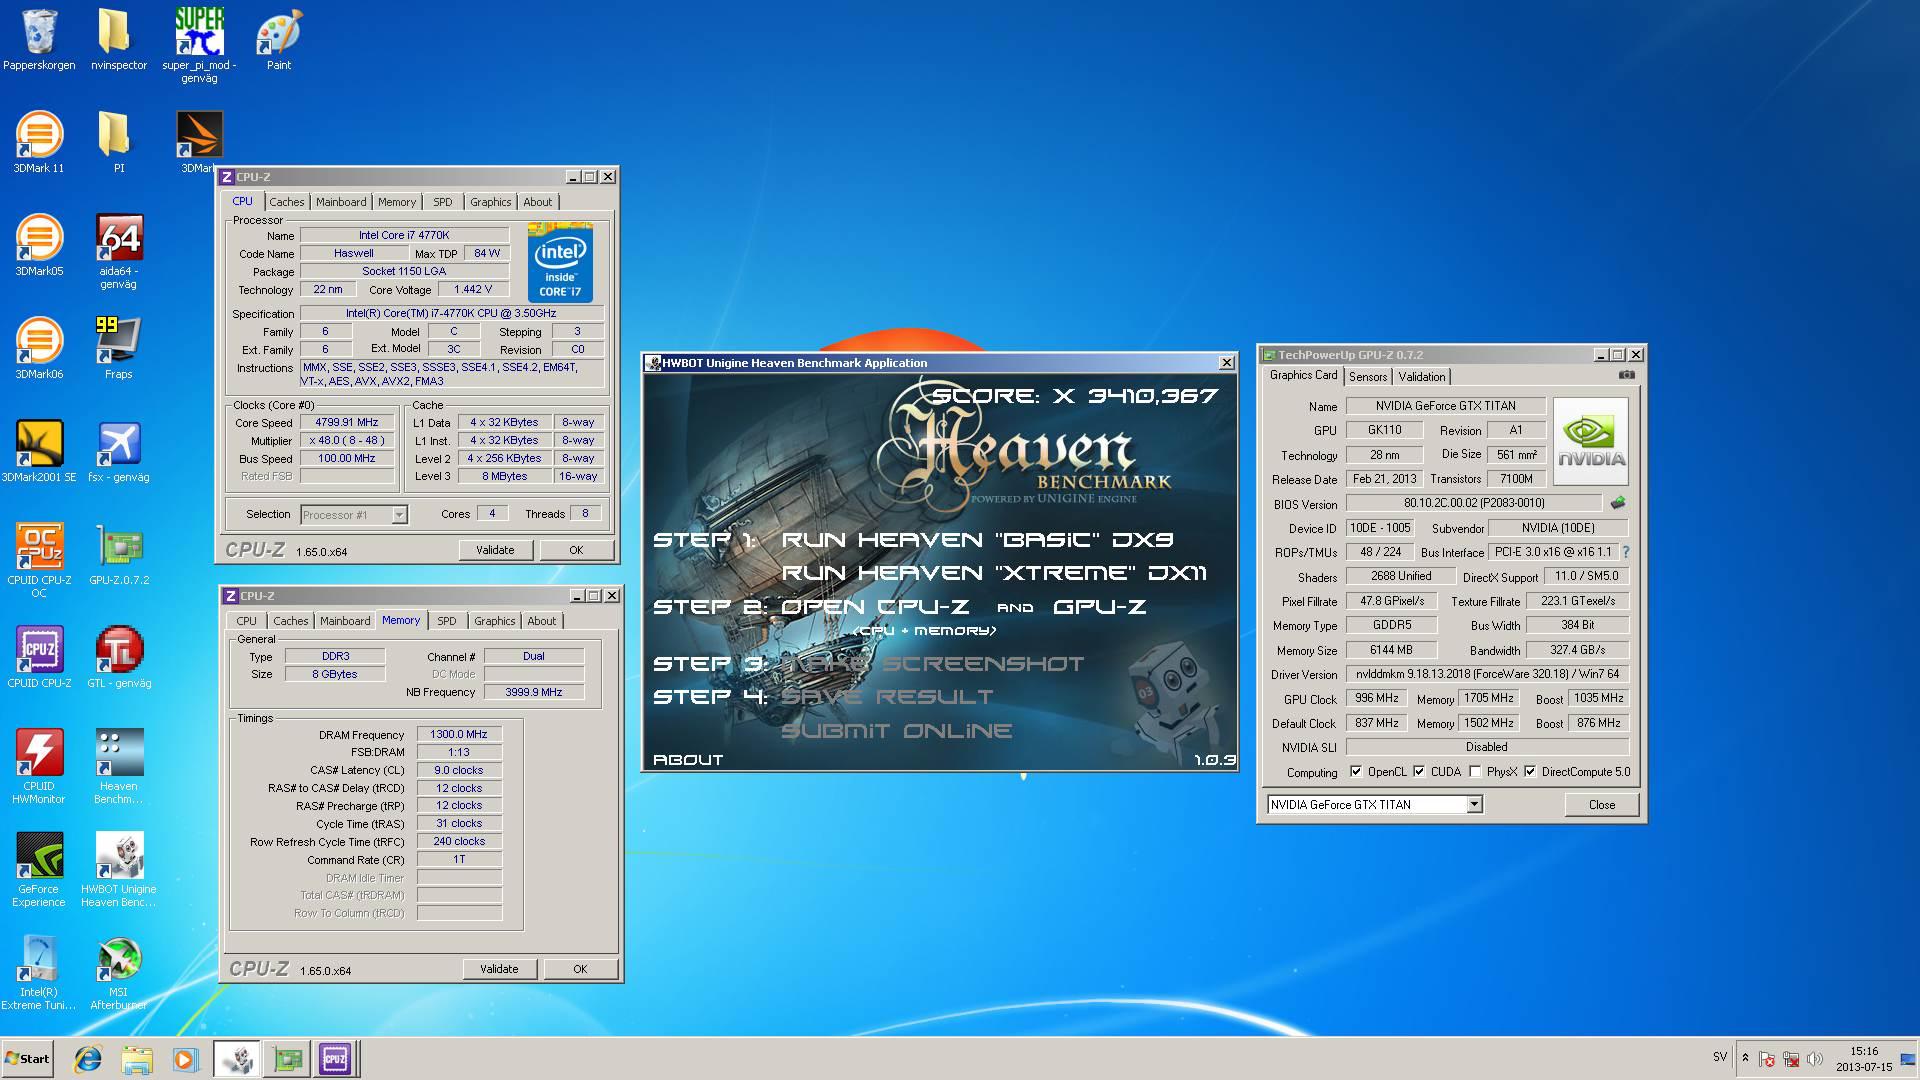Viewport: 1920px width, 1080px height.
Task: Expand NVIDIA GeForce GTX TITAN dropdown
Action: coord(1474,804)
